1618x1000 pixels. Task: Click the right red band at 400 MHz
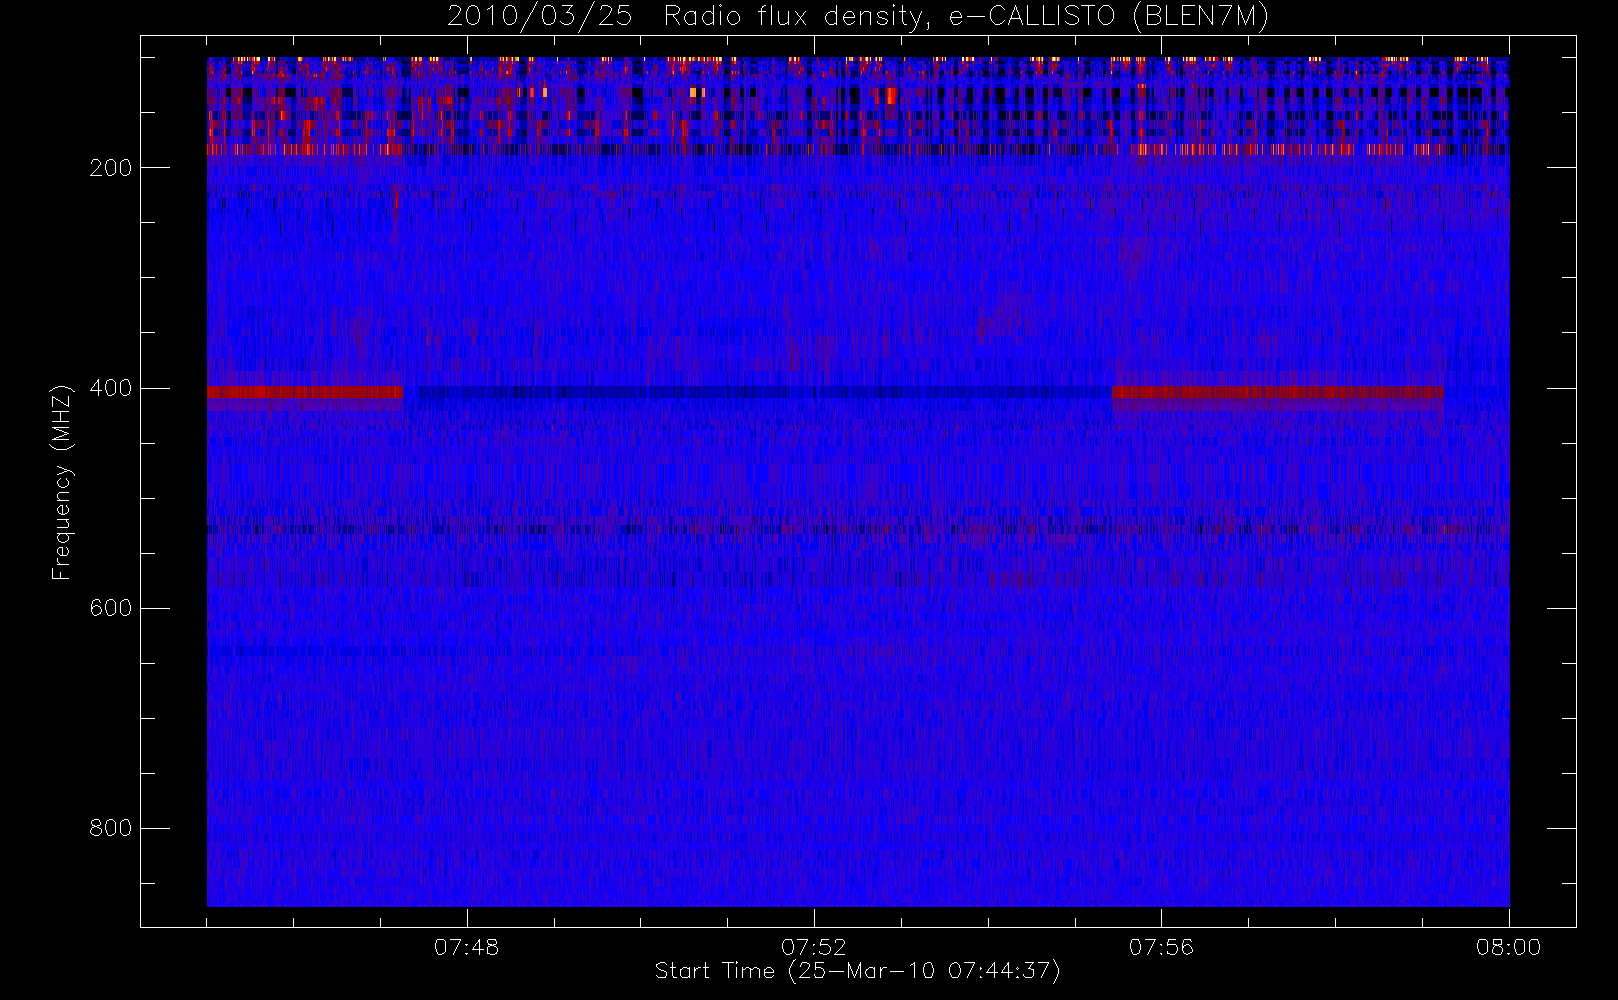(x=1277, y=392)
